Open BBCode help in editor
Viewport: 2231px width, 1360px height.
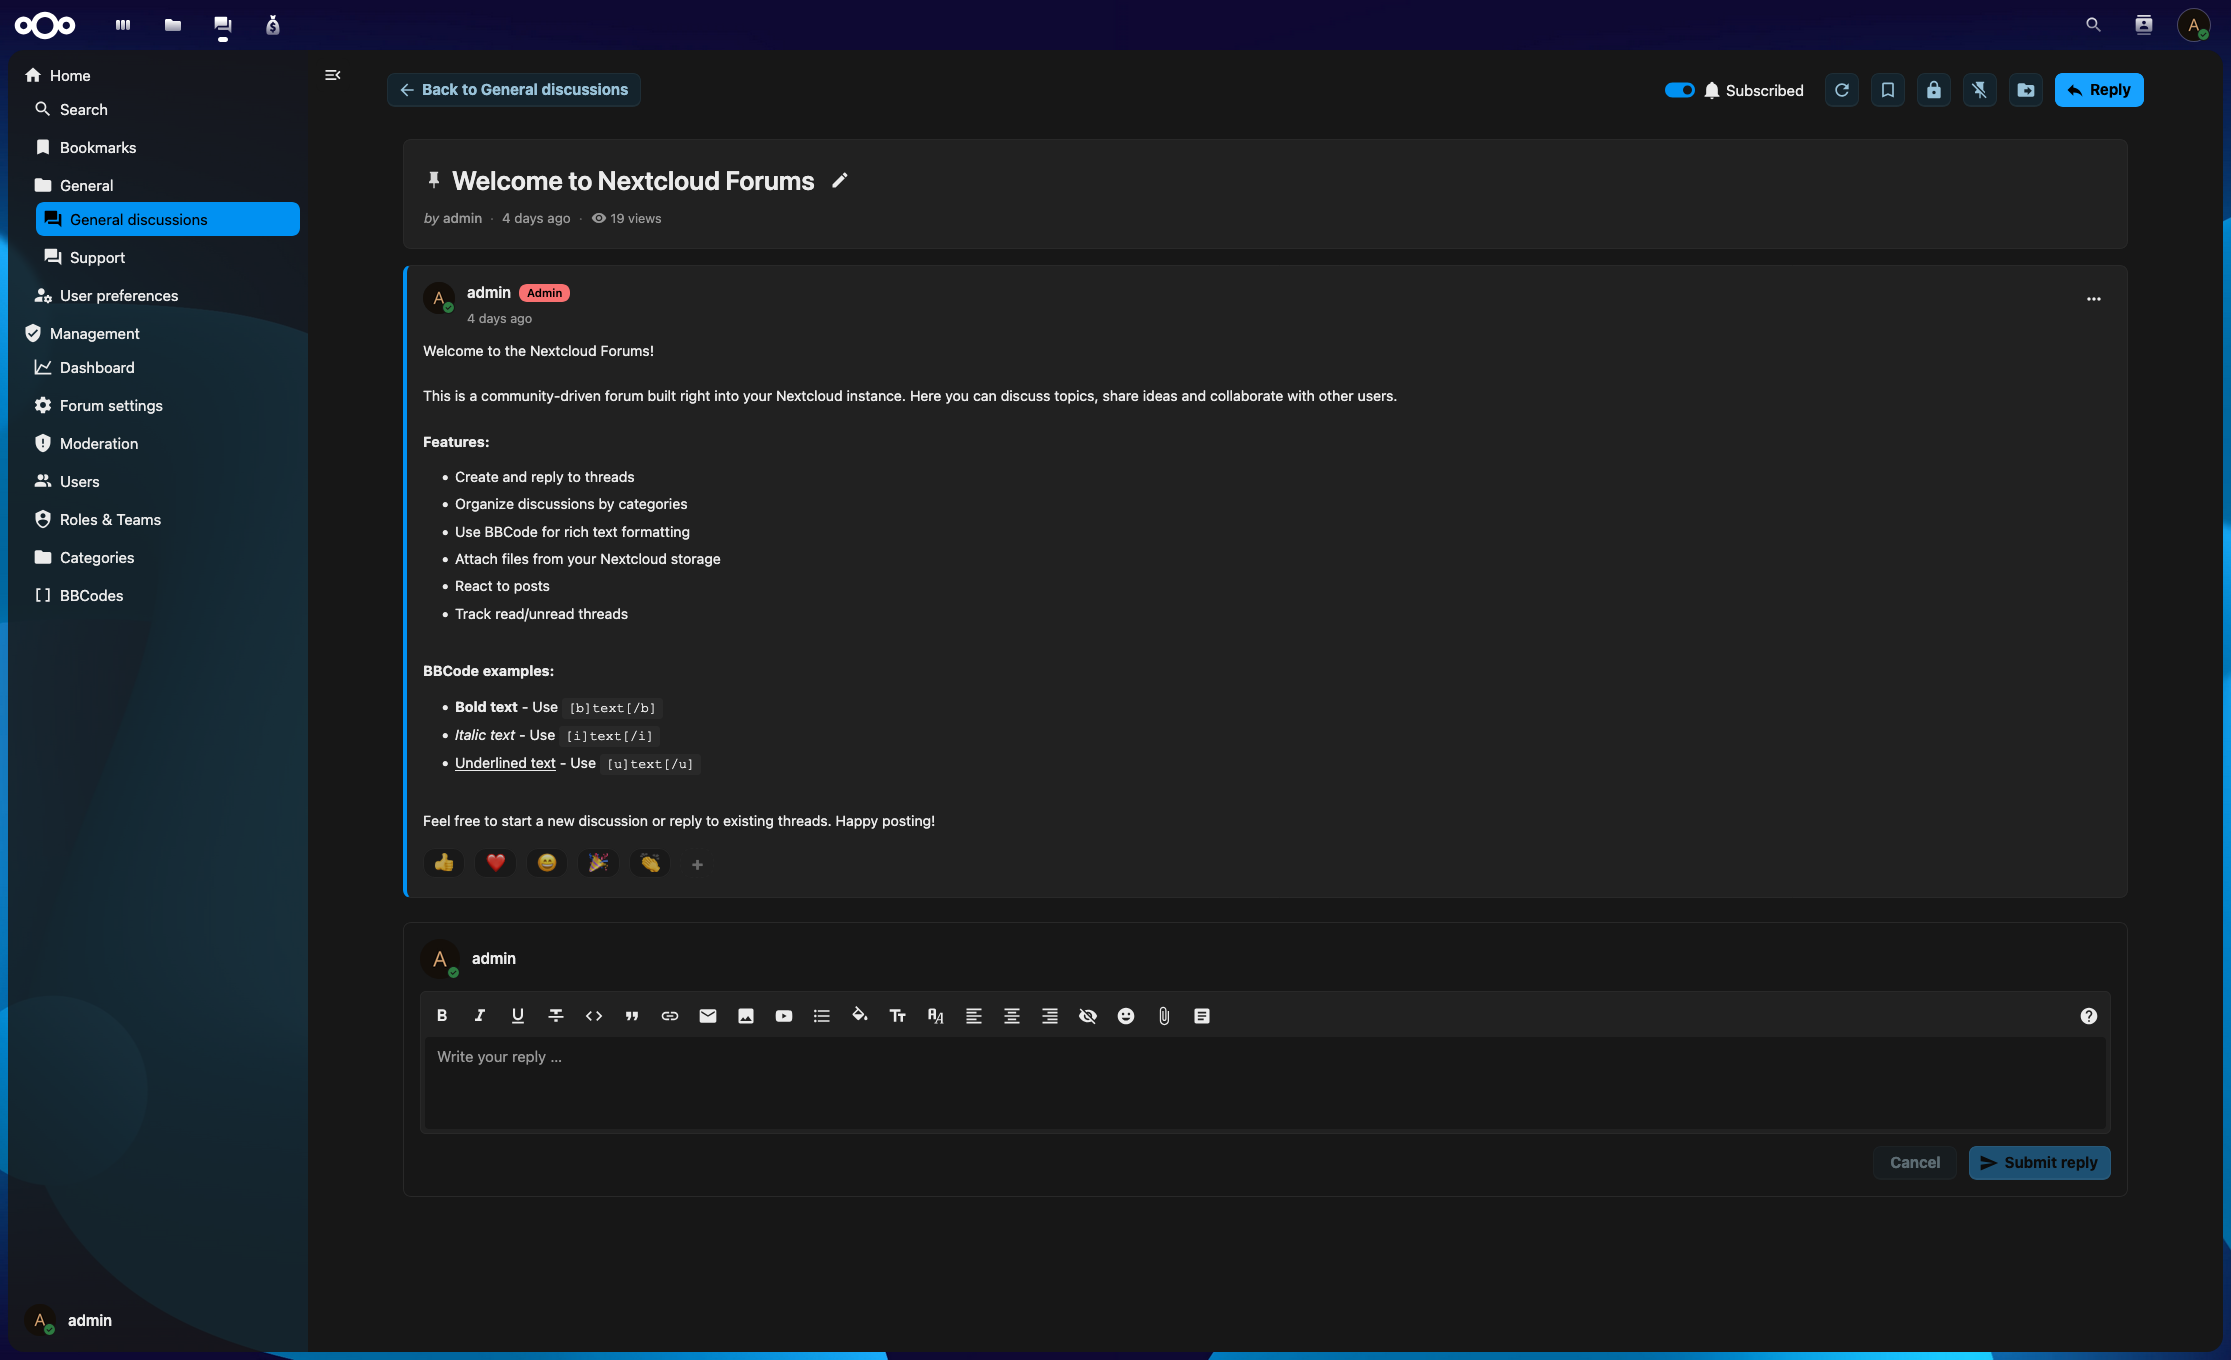[2089, 1016]
